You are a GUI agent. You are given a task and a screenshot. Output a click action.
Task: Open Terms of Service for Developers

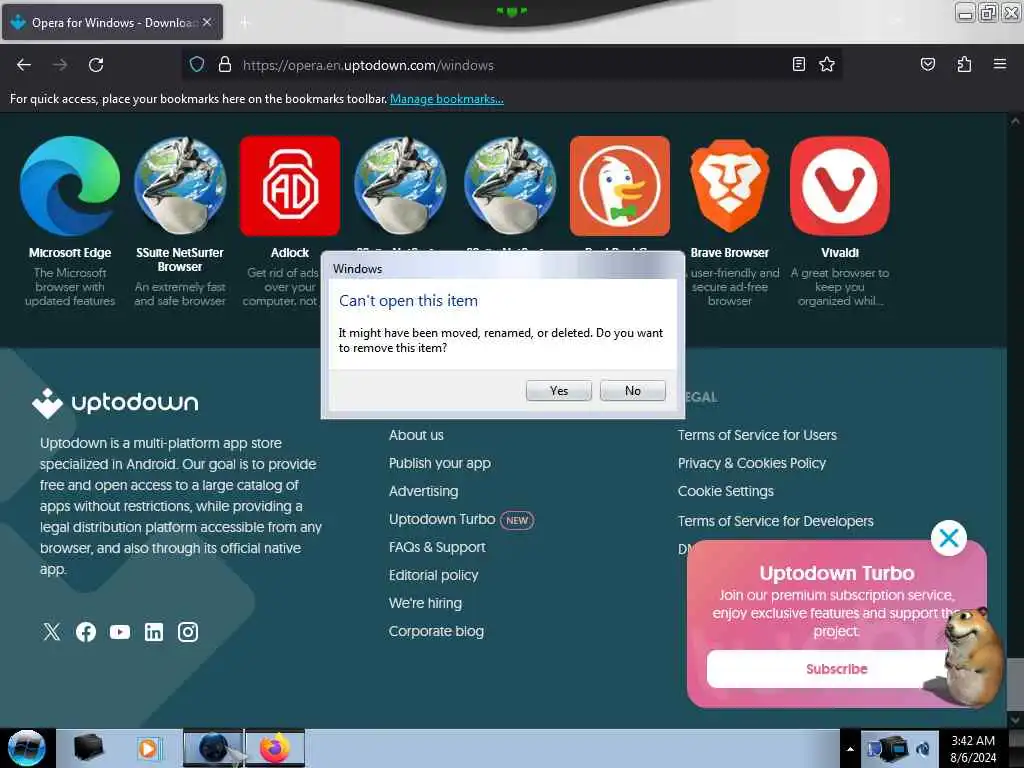775,521
